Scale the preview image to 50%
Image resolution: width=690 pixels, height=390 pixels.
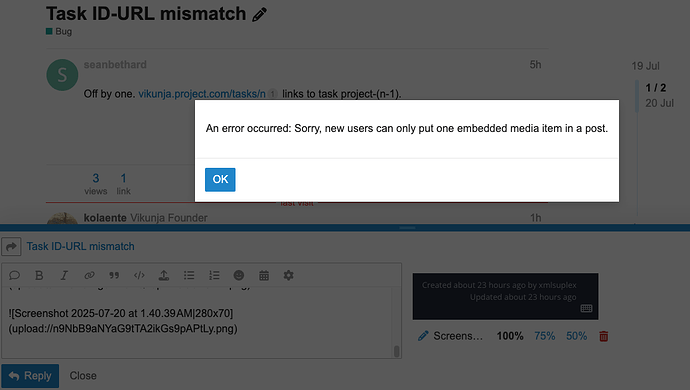[x=576, y=336]
